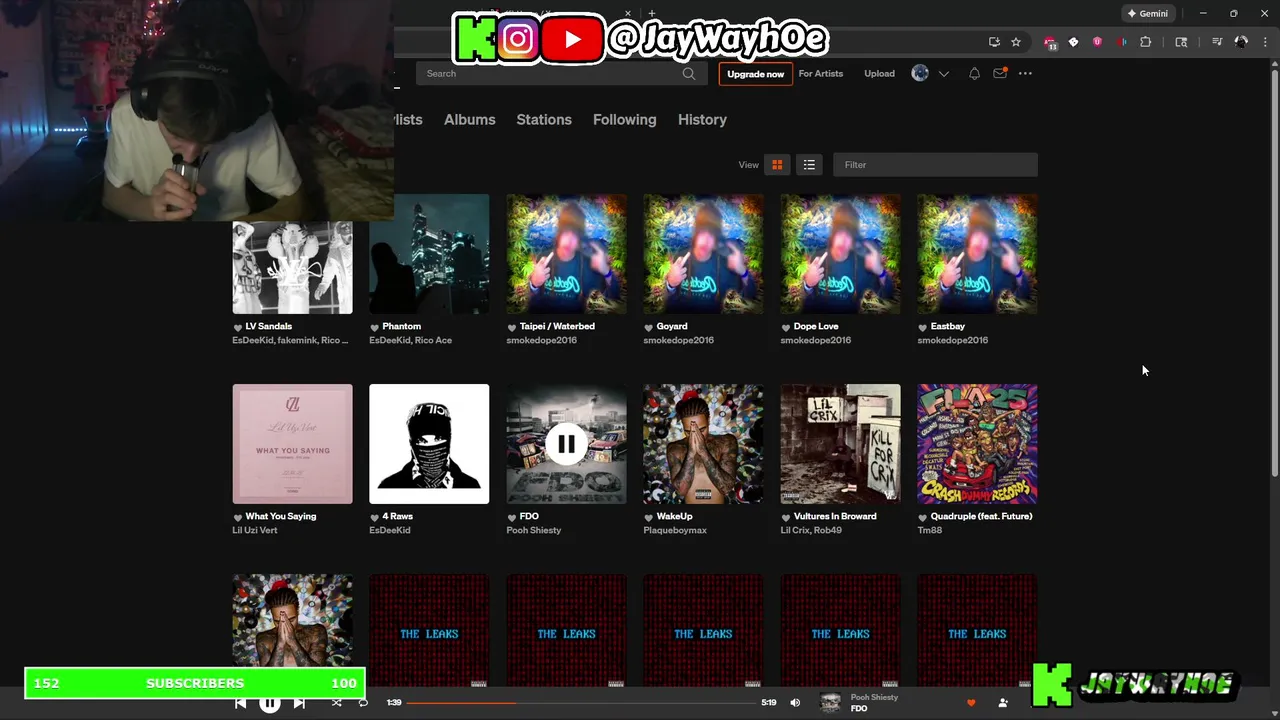Image resolution: width=1280 pixels, height=720 pixels.
Task: Open the Vultures In Broward cover
Action: point(840,444)
